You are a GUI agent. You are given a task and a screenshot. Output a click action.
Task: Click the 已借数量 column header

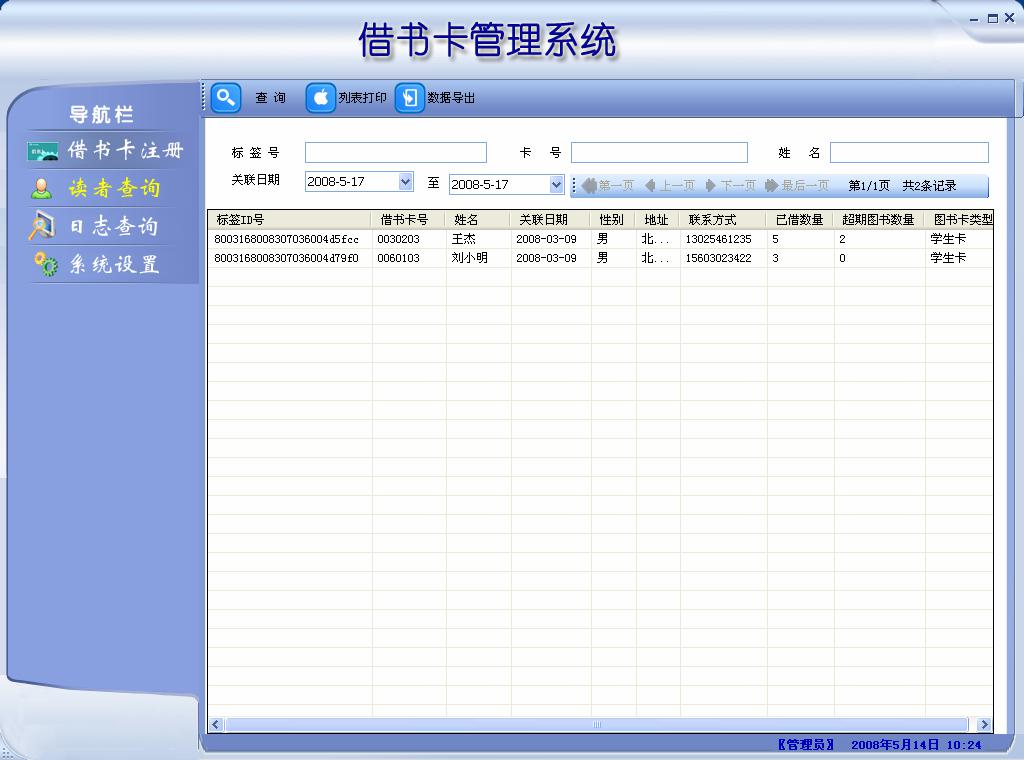800,220
